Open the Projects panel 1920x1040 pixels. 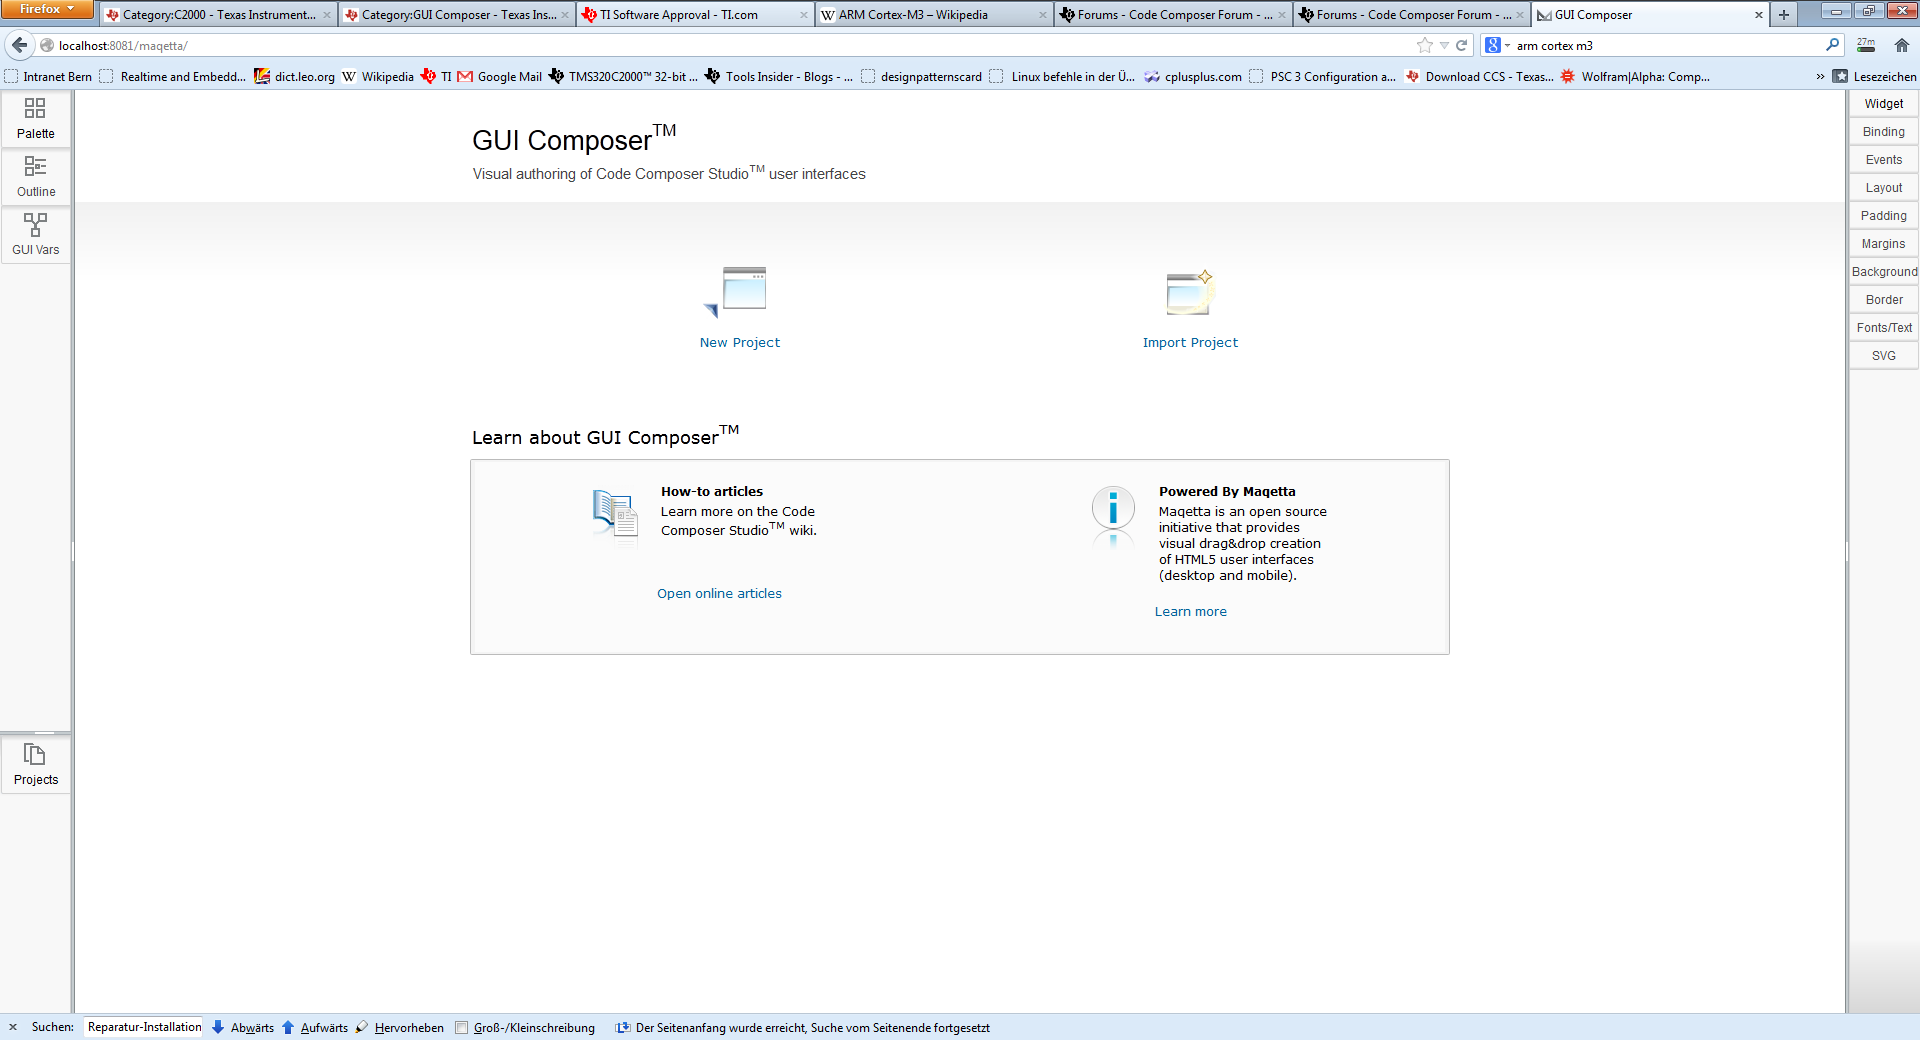[x=35, y=765]
